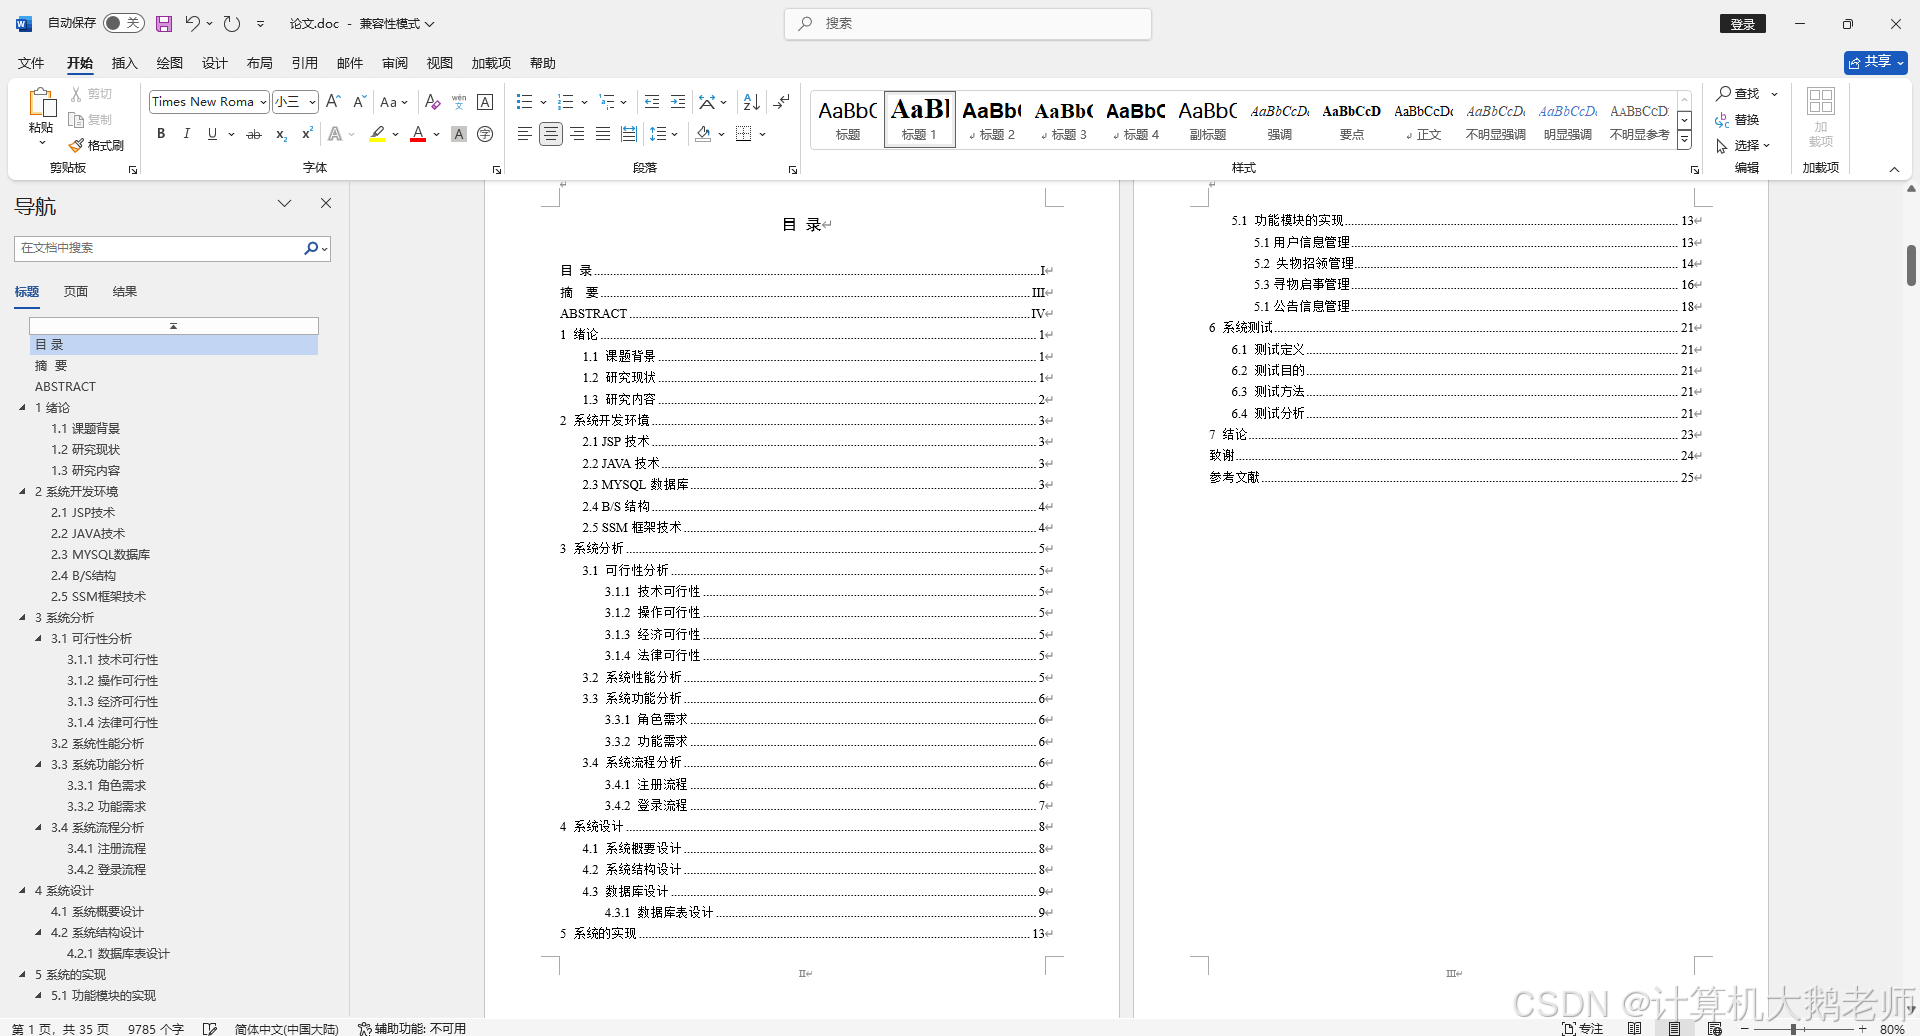
Task: Apply Subscript formatting
Action: click(x=281, y=133)
